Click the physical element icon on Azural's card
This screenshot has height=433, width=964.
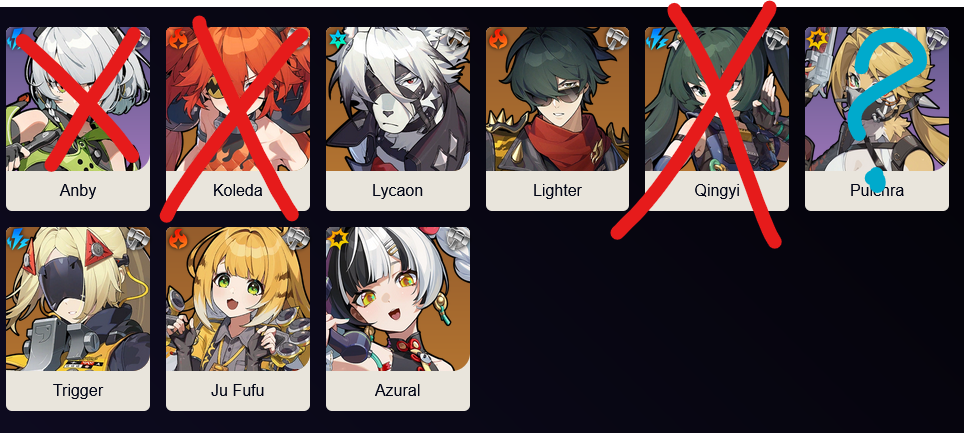338,239
